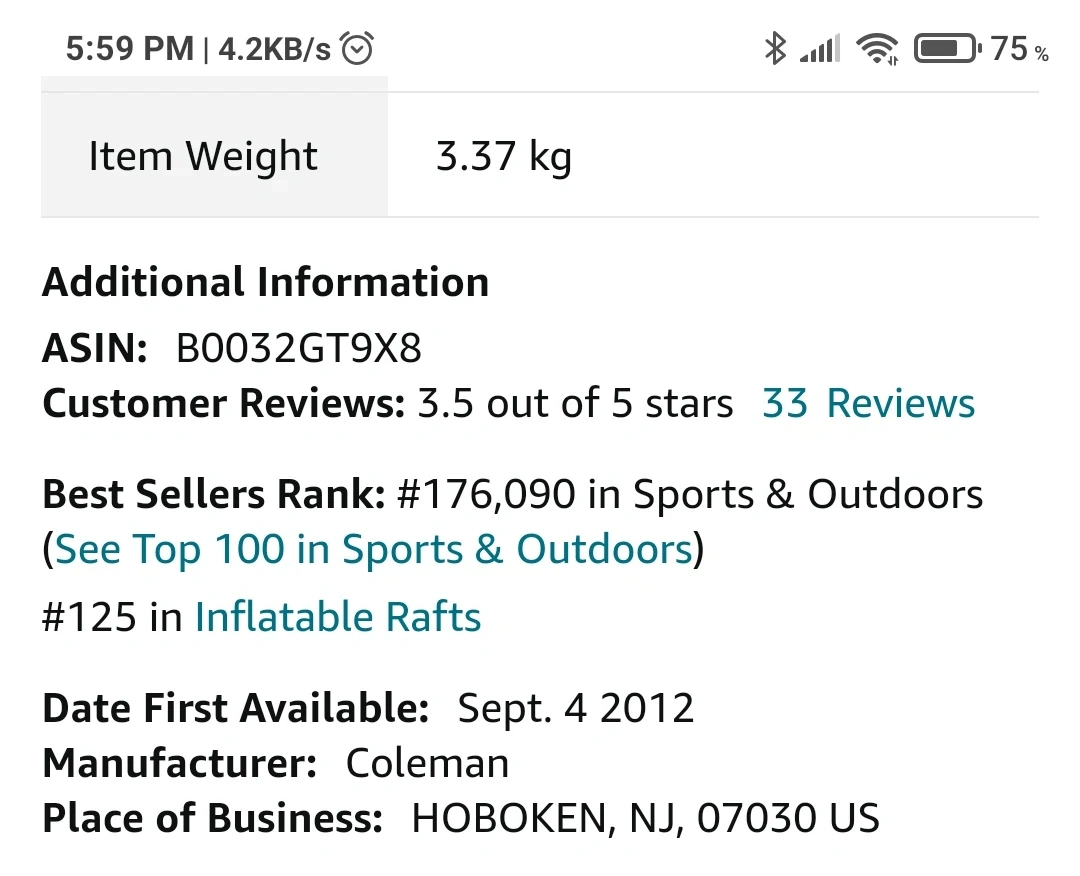Tap the battery level icon
This screenshot has height=876, width=1080.
click(947, 48)
